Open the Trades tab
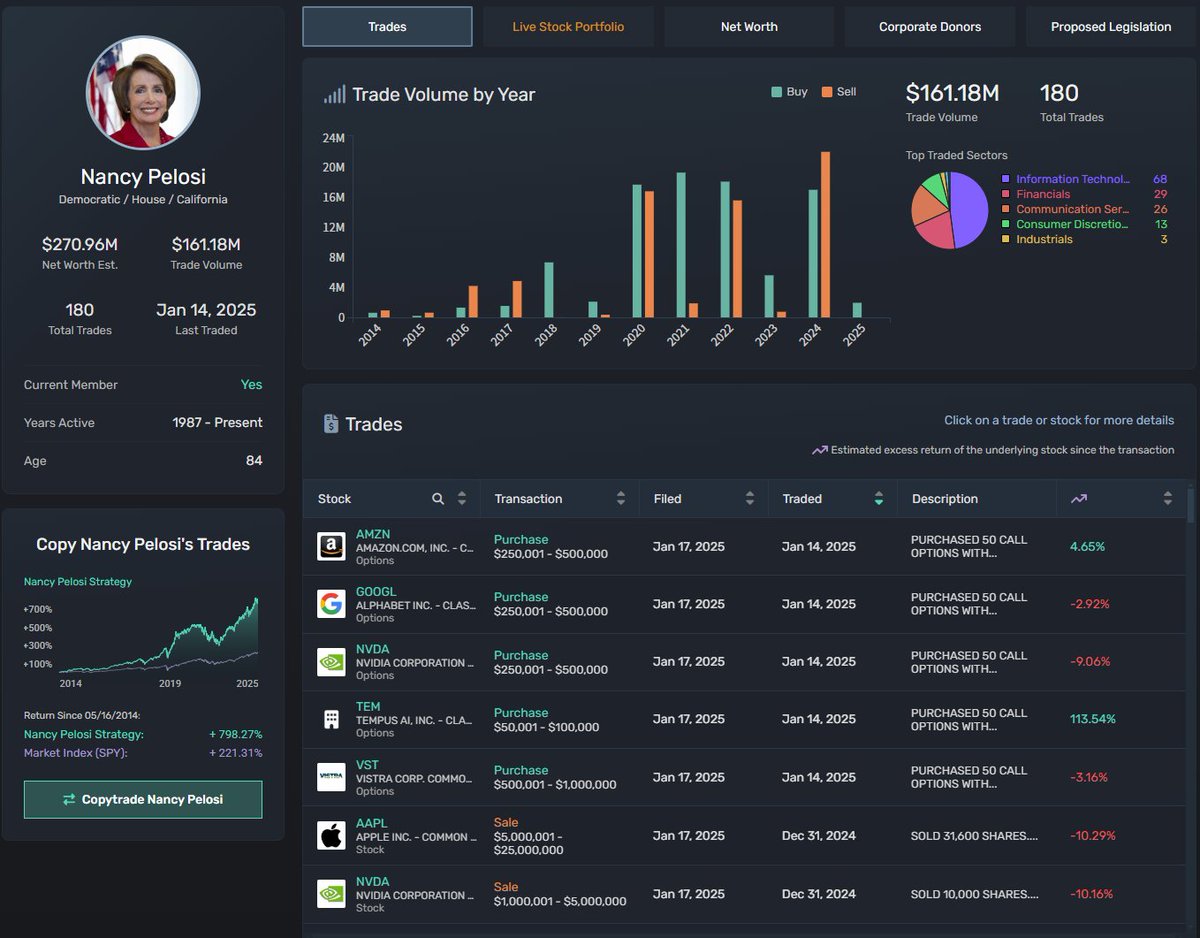 click(387, 27)
